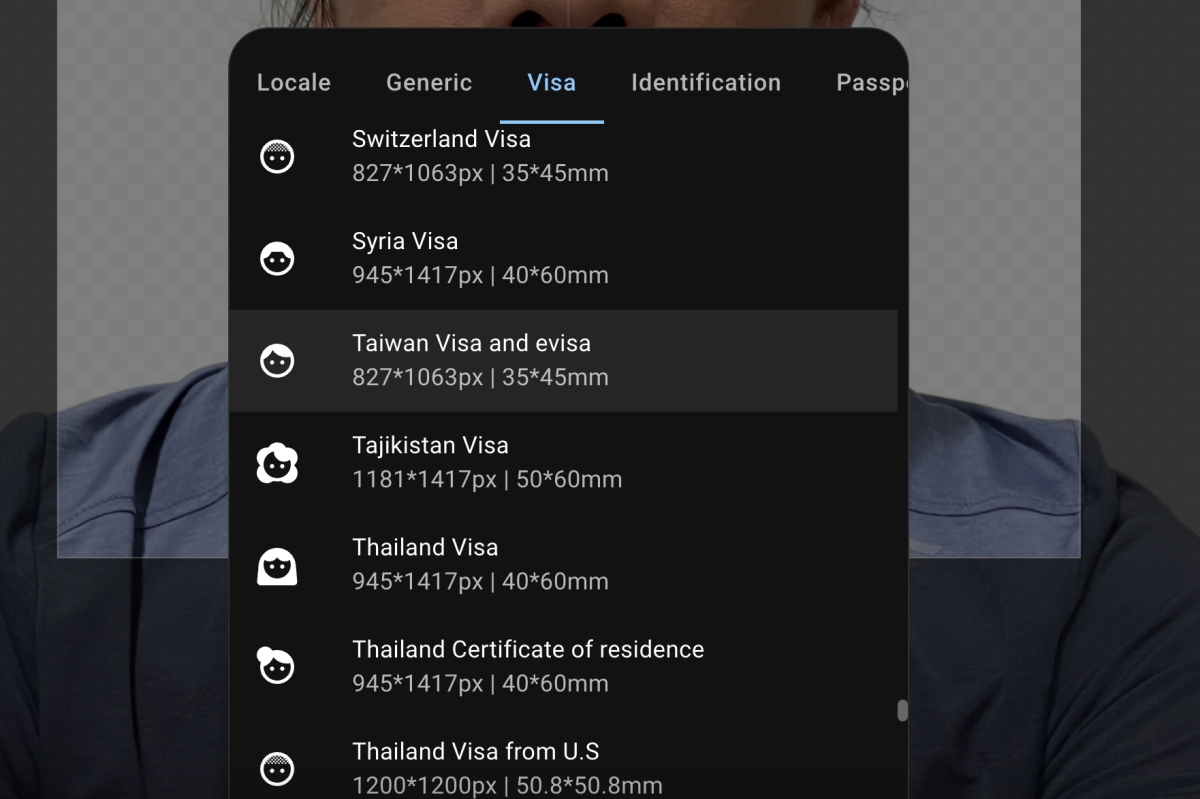
Task: Select the Visa tab
Action: tap(552, 83)
